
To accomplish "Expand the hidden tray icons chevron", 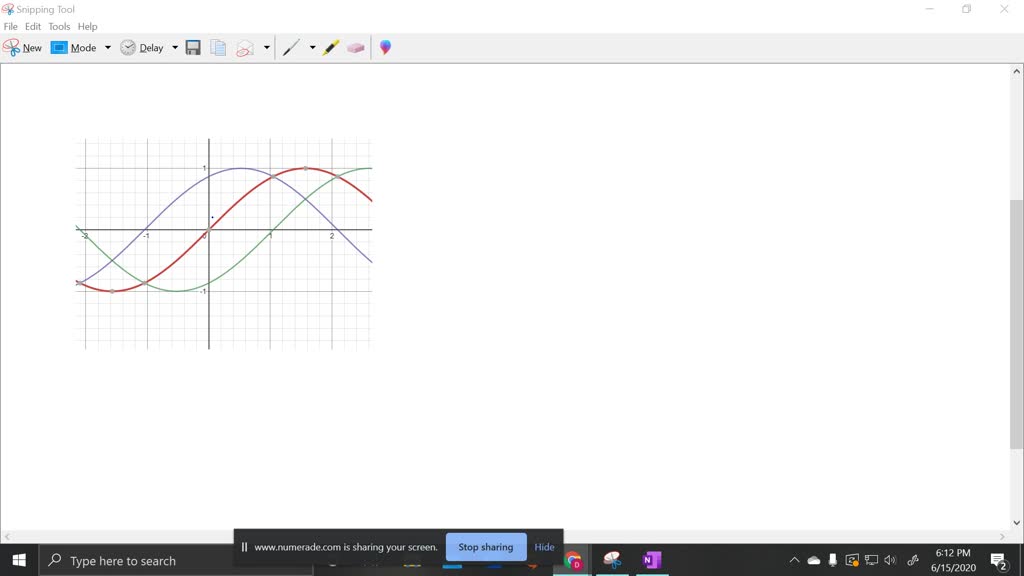I will [x=793, y=560].
